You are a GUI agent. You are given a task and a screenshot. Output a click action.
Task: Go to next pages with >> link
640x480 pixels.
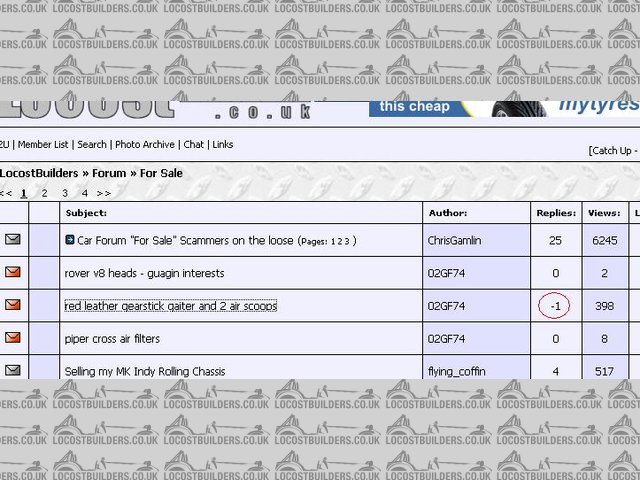point(103,193)
